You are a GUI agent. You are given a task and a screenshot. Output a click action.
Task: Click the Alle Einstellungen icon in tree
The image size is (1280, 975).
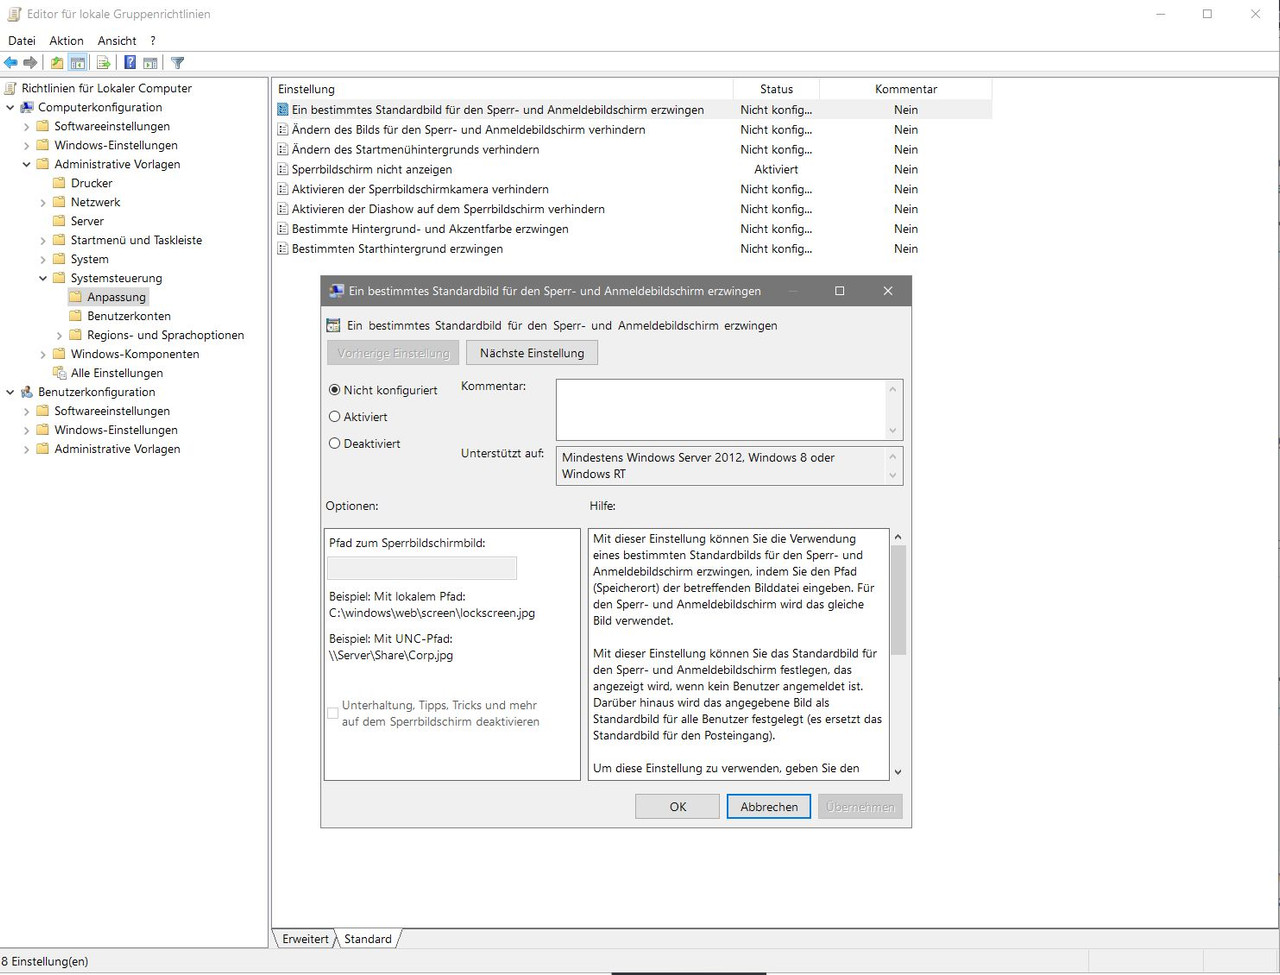(x=59, y=373)
